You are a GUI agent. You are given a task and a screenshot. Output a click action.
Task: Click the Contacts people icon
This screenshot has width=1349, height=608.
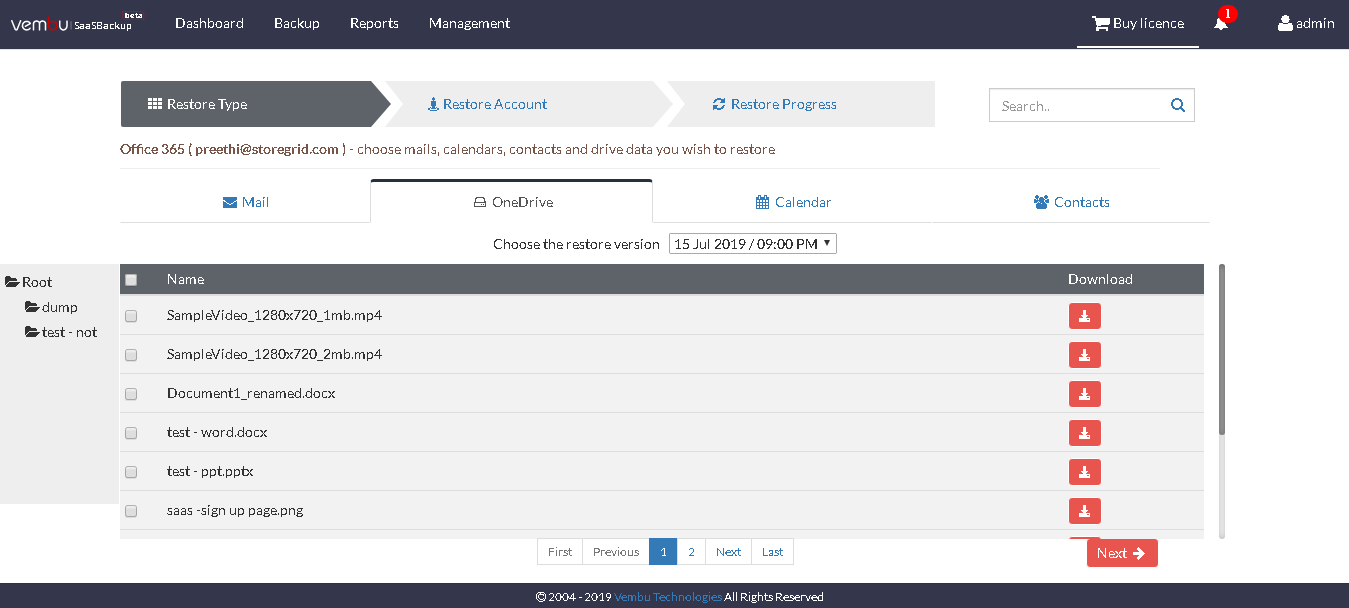pyautogui.click(x=1041, y=202)
